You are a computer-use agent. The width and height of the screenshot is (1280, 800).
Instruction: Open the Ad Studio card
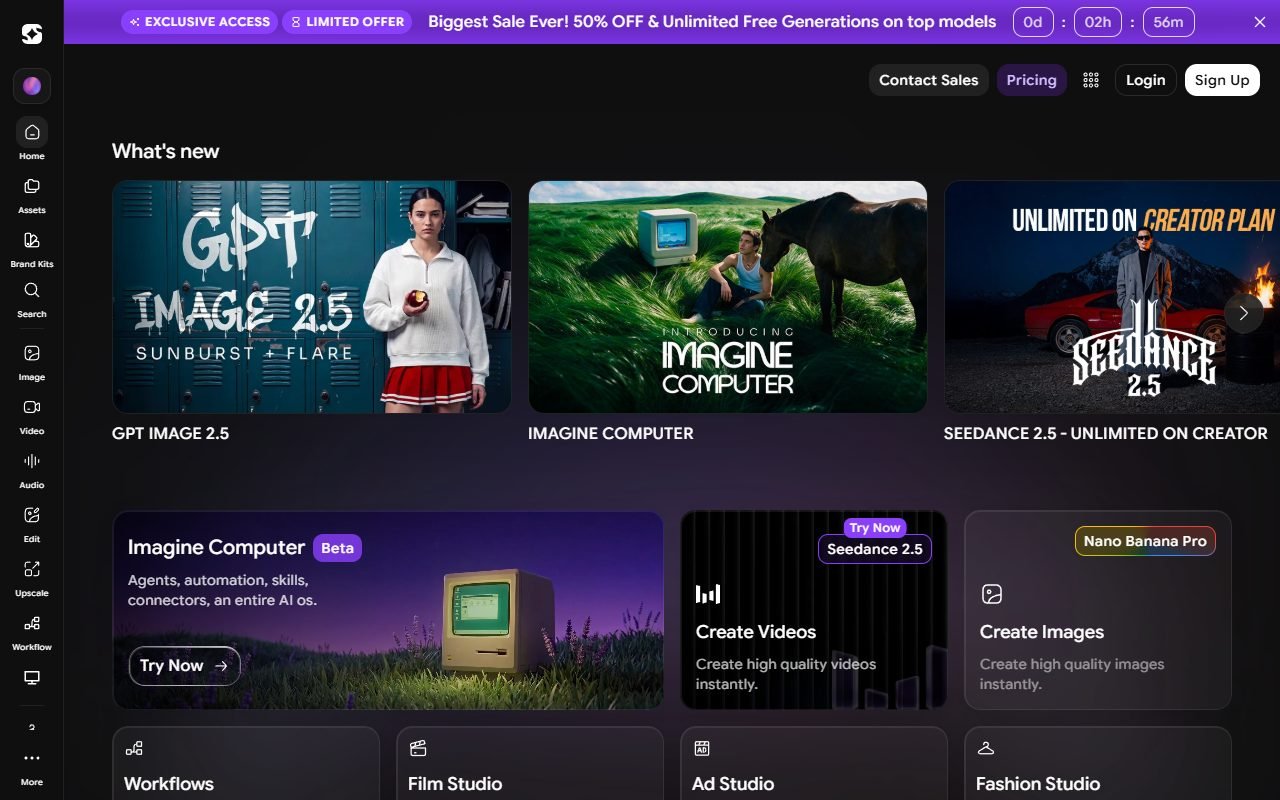814,763
